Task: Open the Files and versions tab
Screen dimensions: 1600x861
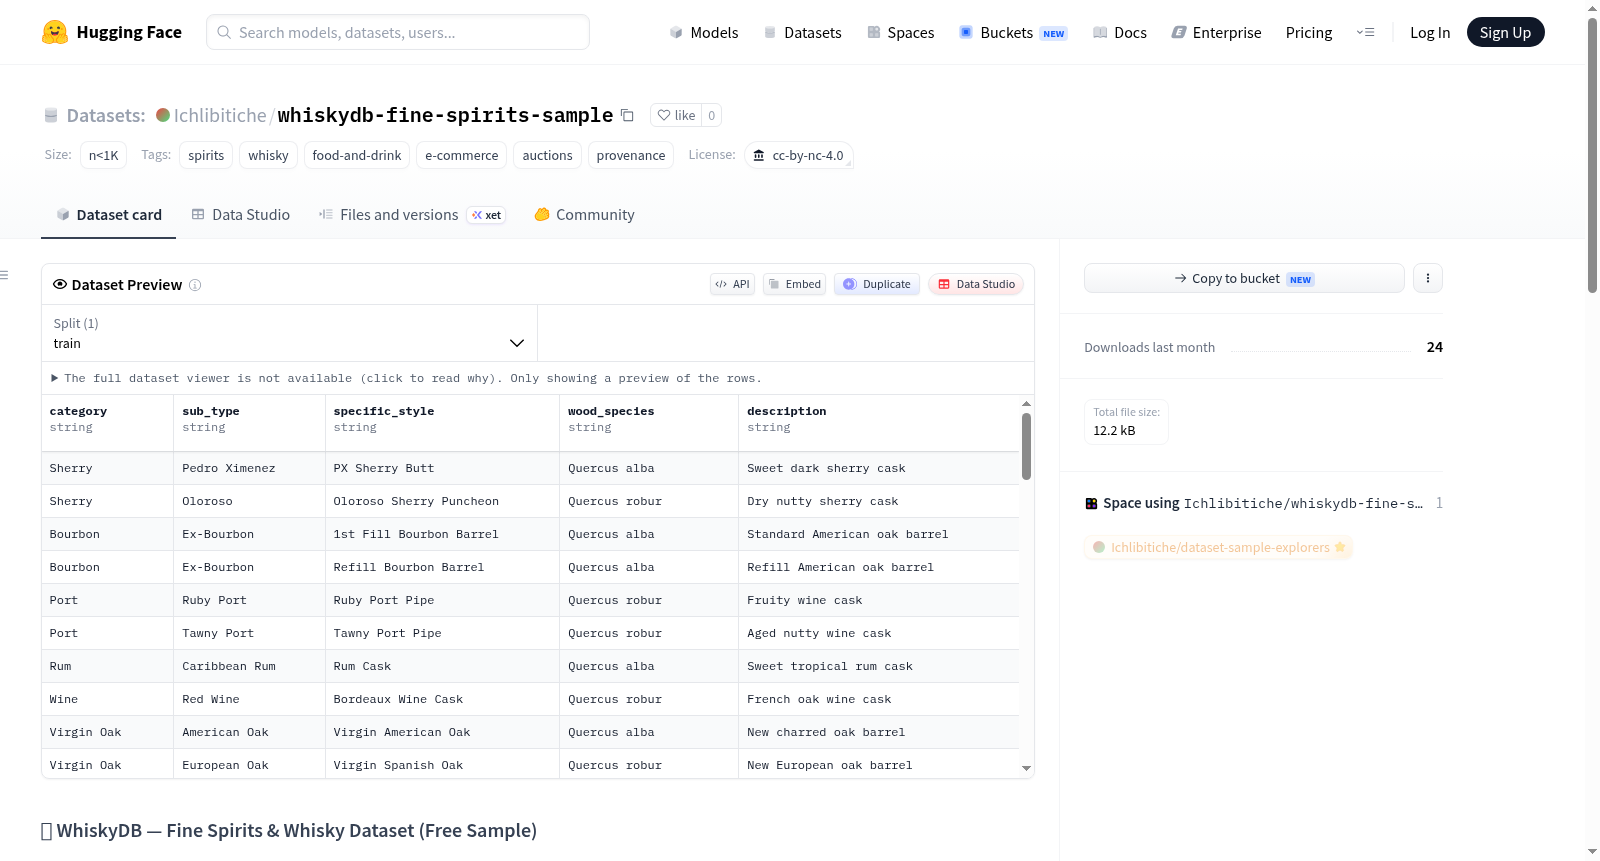Action: pyautogui.click(x=412, y=214)
